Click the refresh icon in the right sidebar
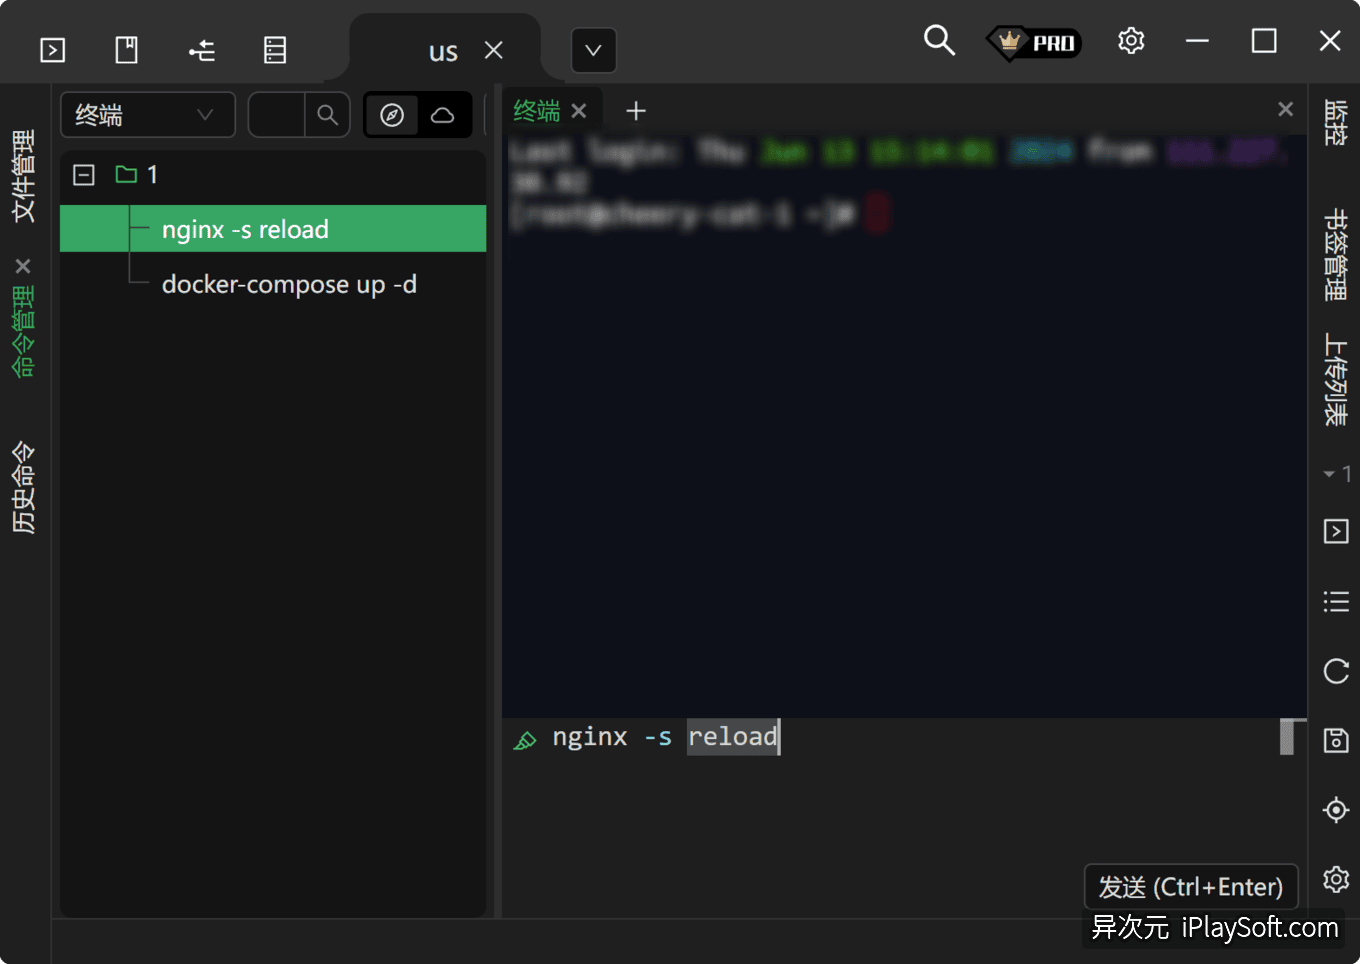This screenshot has width=1360, height=964. click(x=1336, y=672)
